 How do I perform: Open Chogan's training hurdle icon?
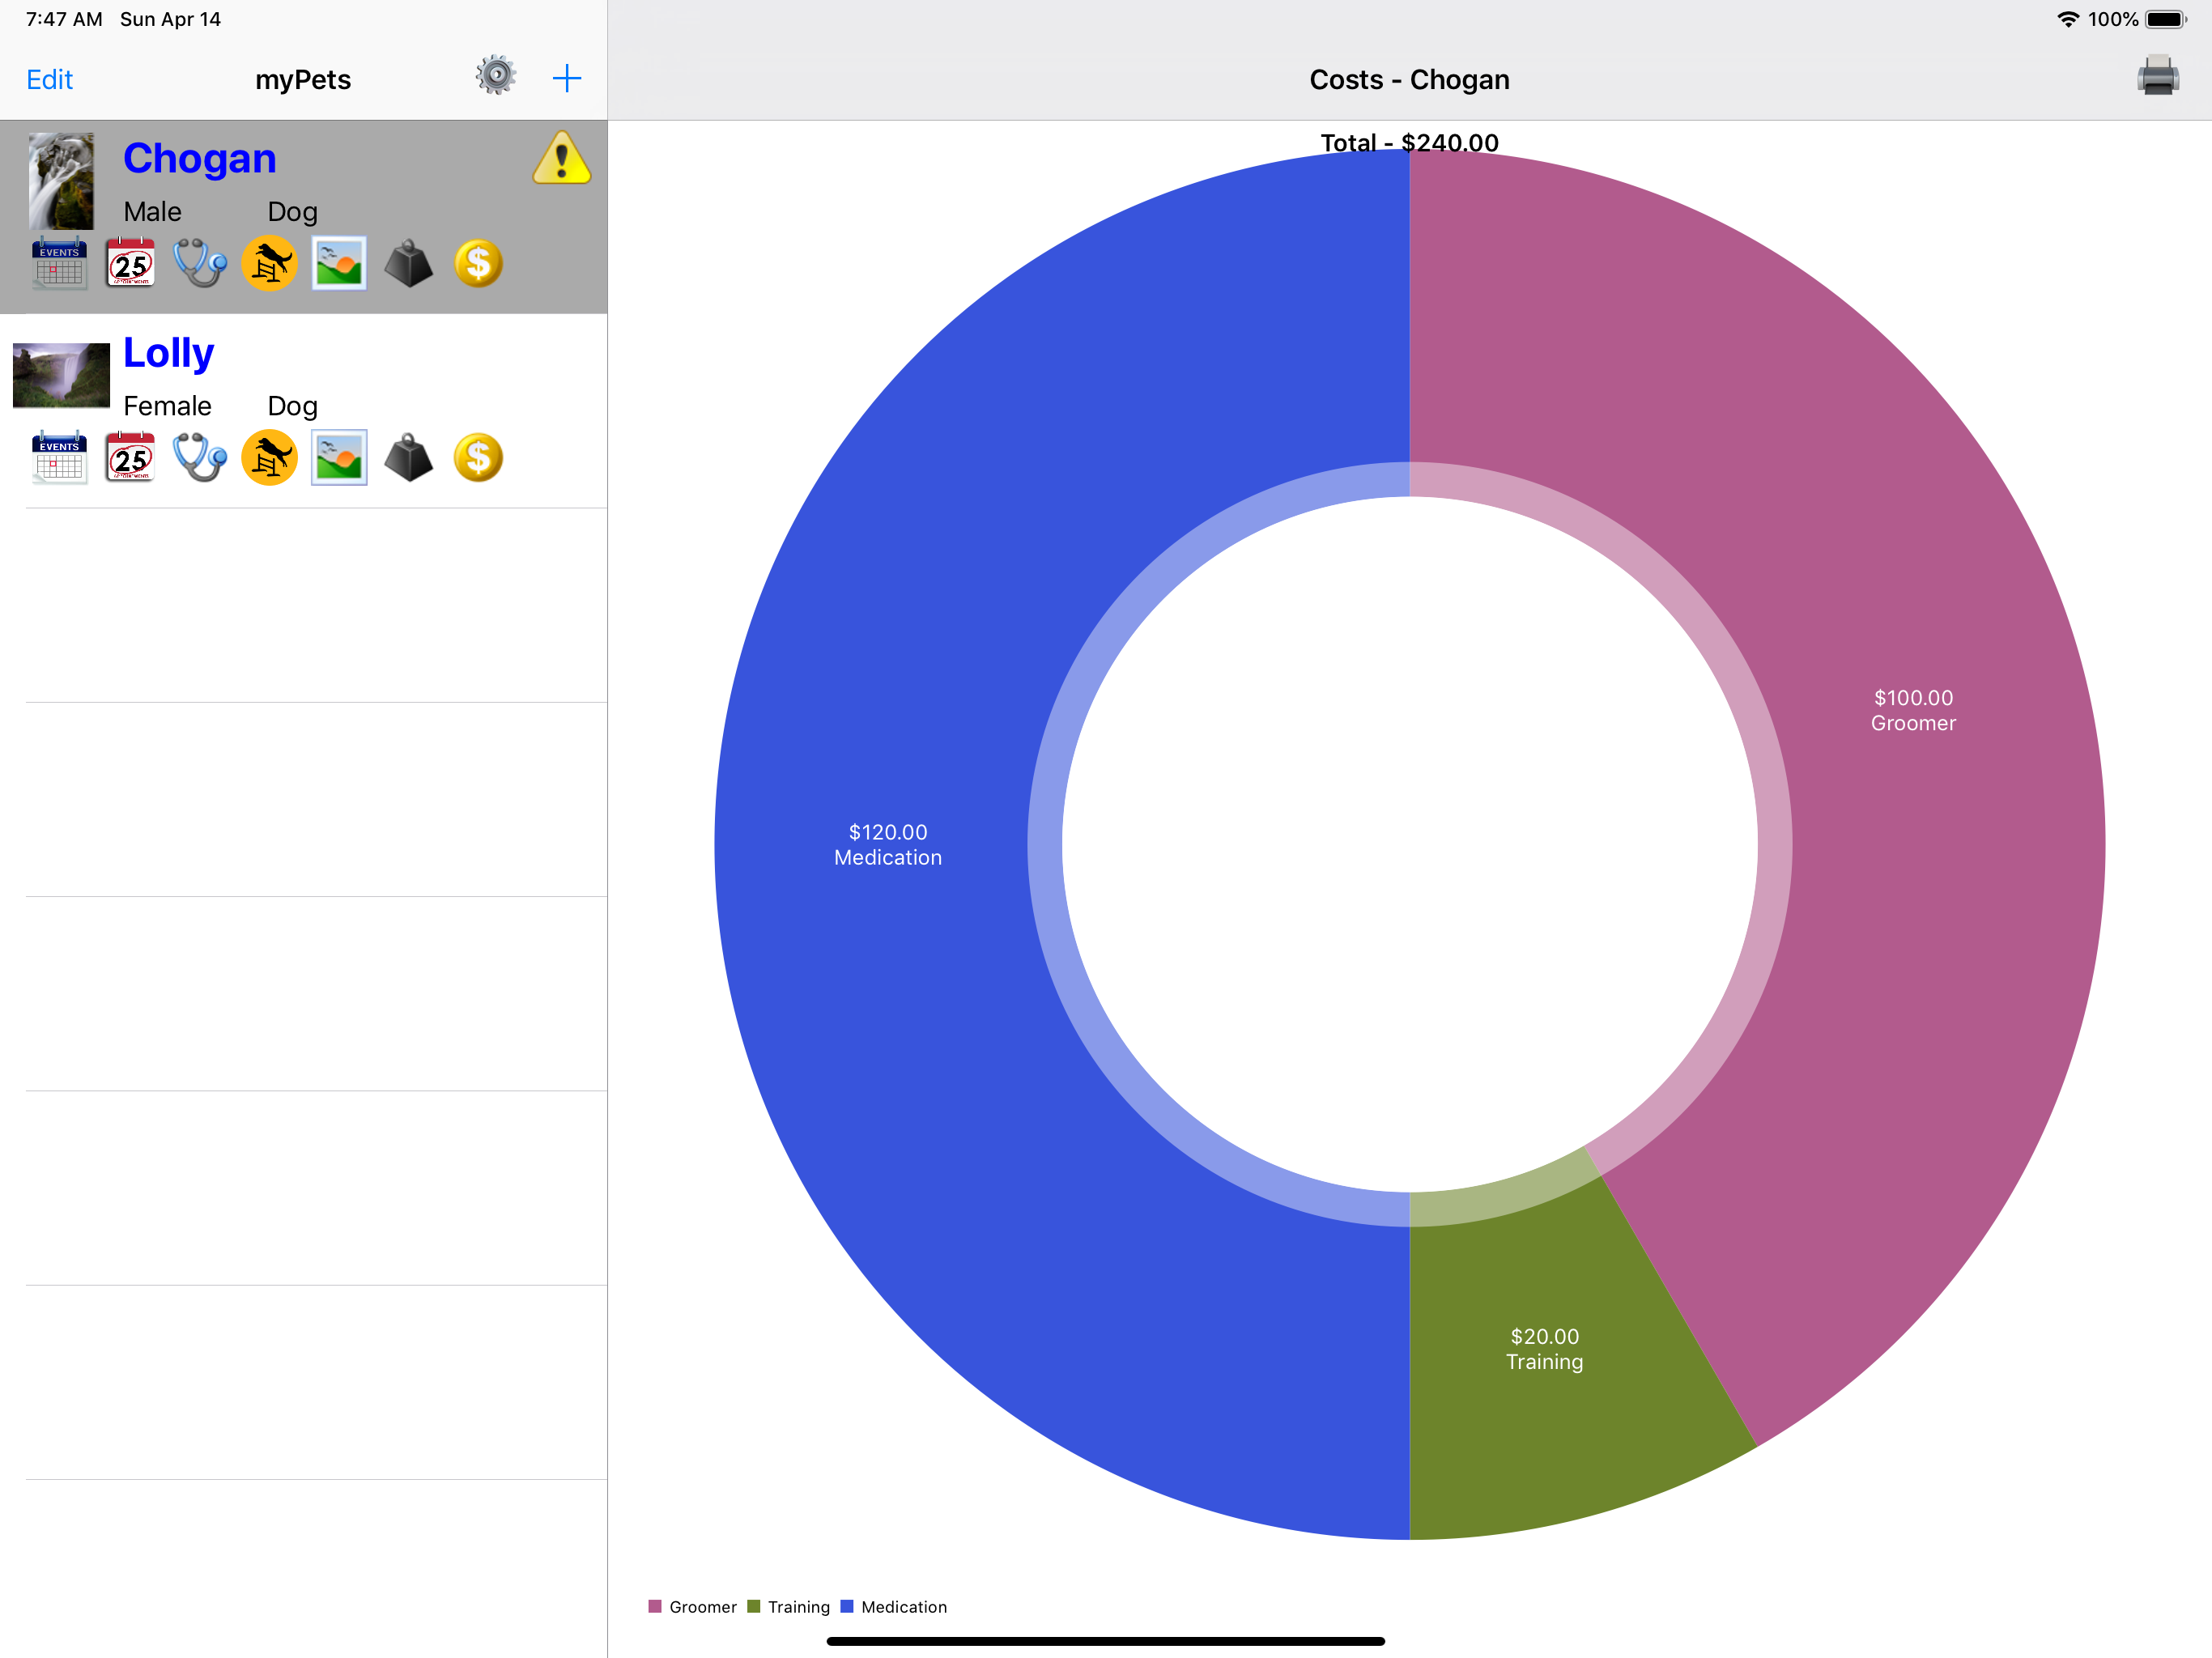(269, 263)
